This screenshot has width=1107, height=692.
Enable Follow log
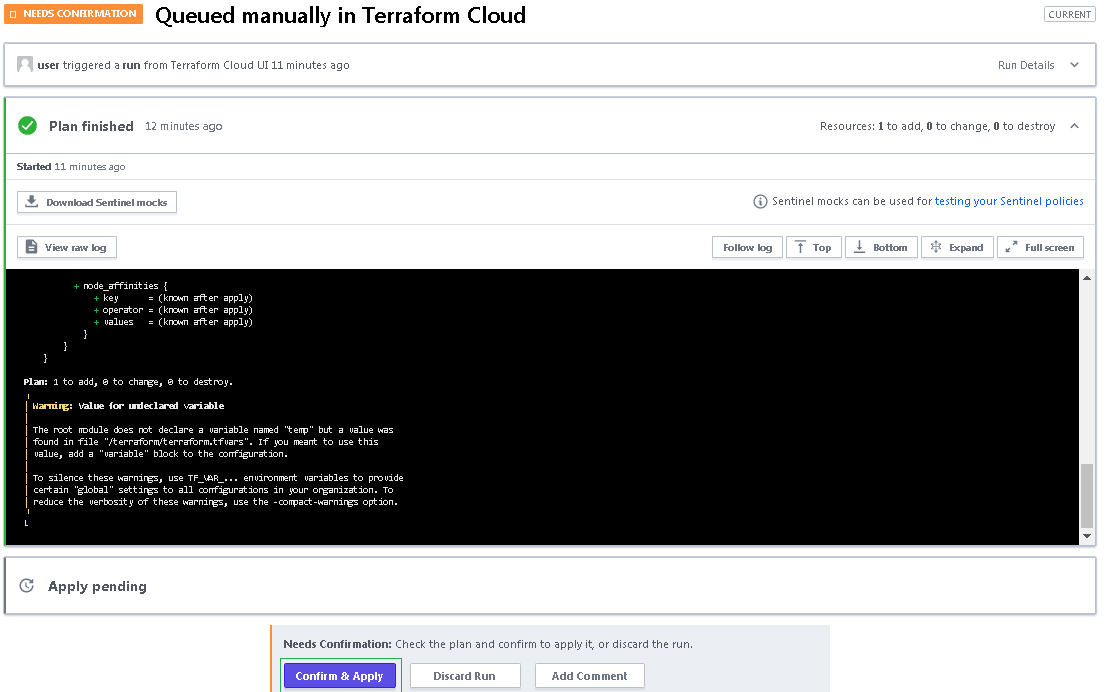click(x=747, y=247)
